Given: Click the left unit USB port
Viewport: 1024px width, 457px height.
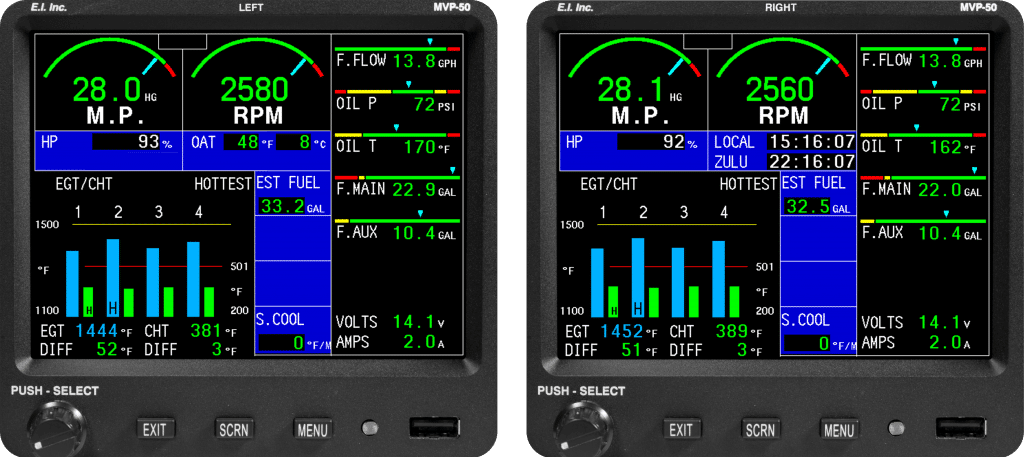Looking at the screenshot, I should (435, 428).
